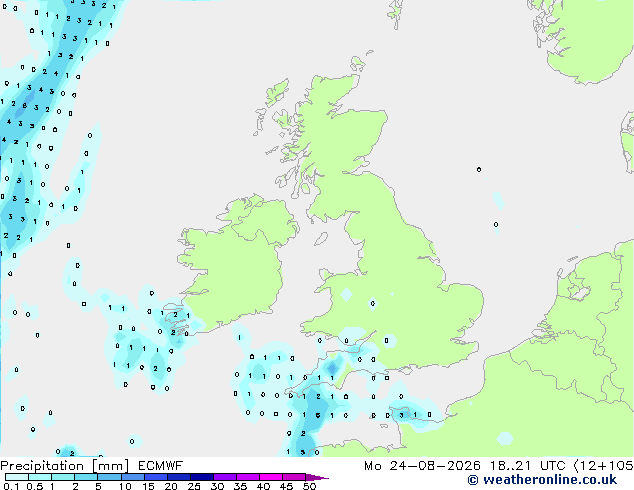Click the '15' legend value label

(148, 486)
